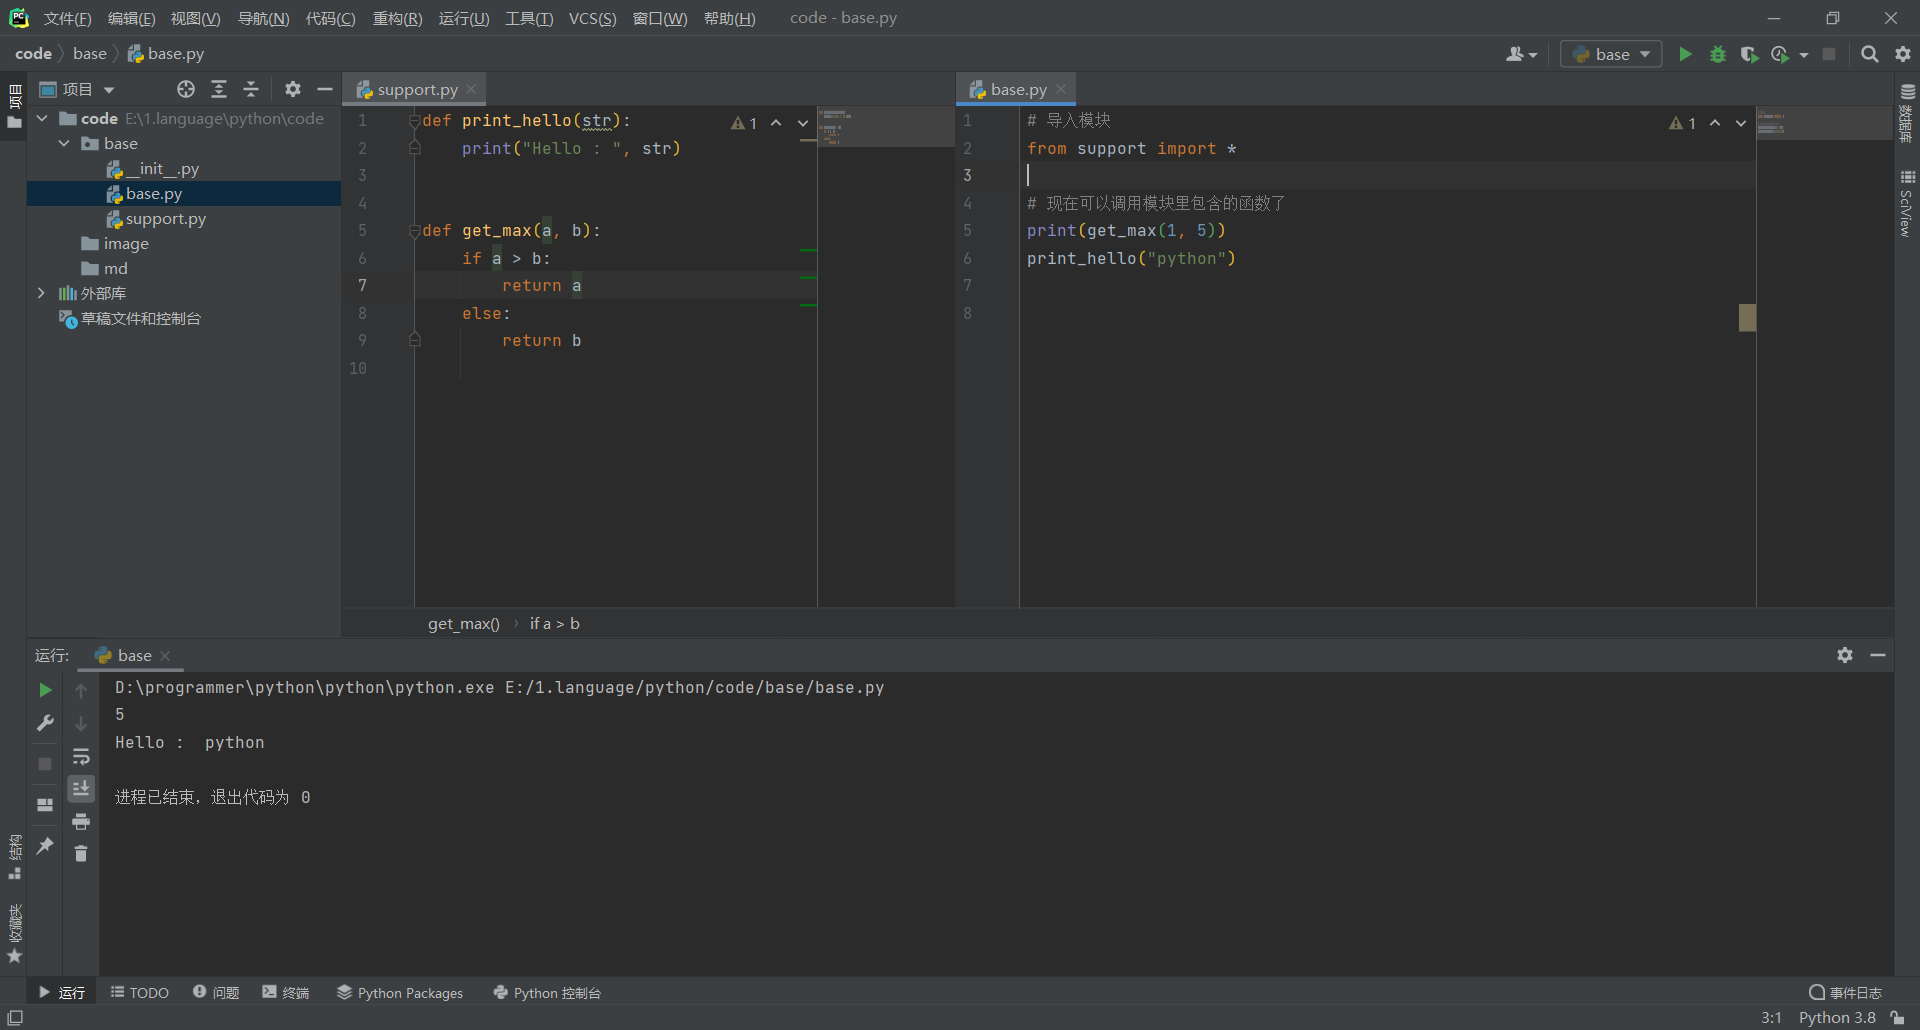Image resolution: width=1920 pixels, height=1030 pixels.
Task: Open the base run configuration dropdown
Action: pos(1611,54)
